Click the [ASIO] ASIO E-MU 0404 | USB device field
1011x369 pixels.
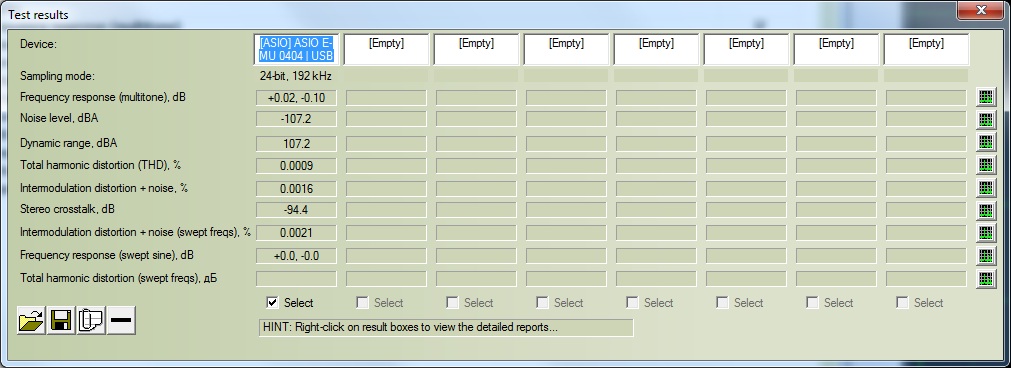(296, 49)
